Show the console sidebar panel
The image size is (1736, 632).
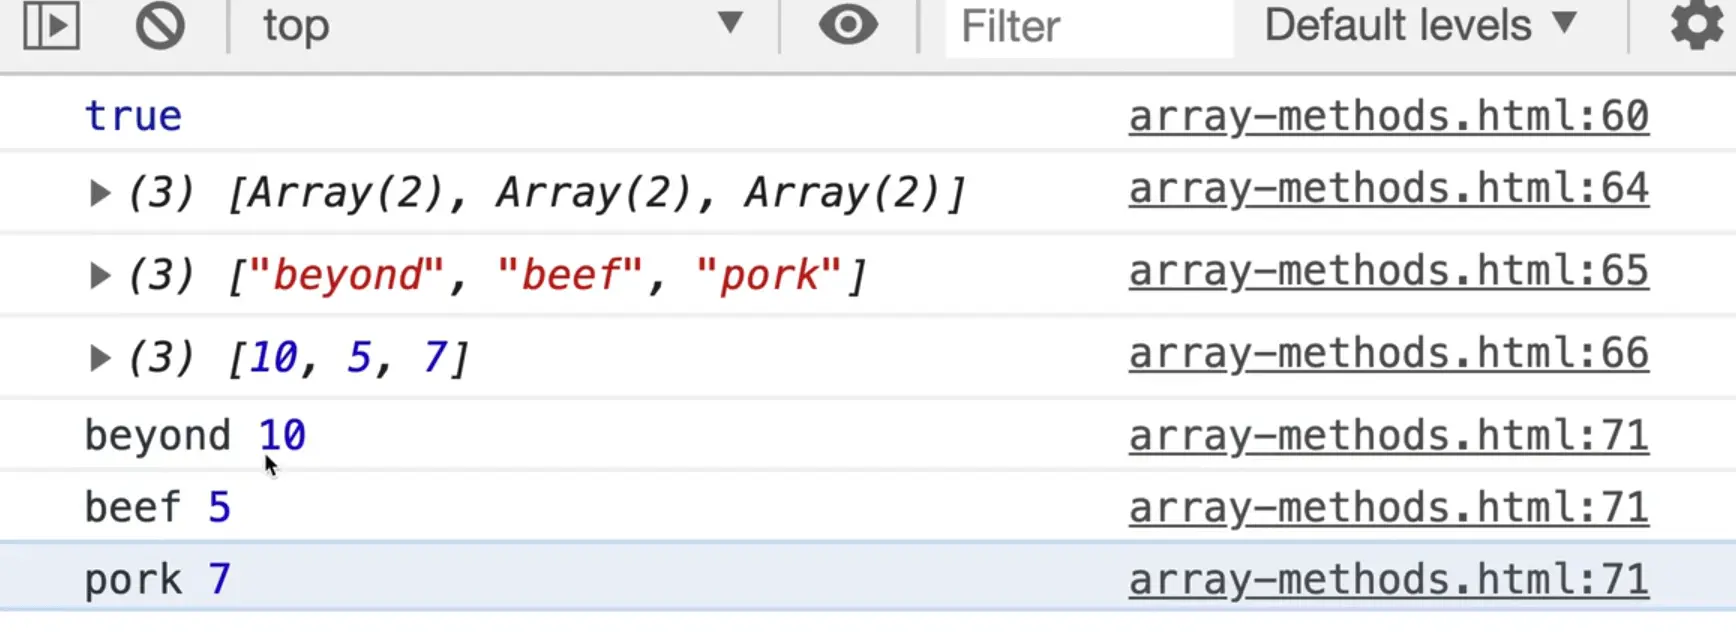pyautogui.click(x=51, y=26)
